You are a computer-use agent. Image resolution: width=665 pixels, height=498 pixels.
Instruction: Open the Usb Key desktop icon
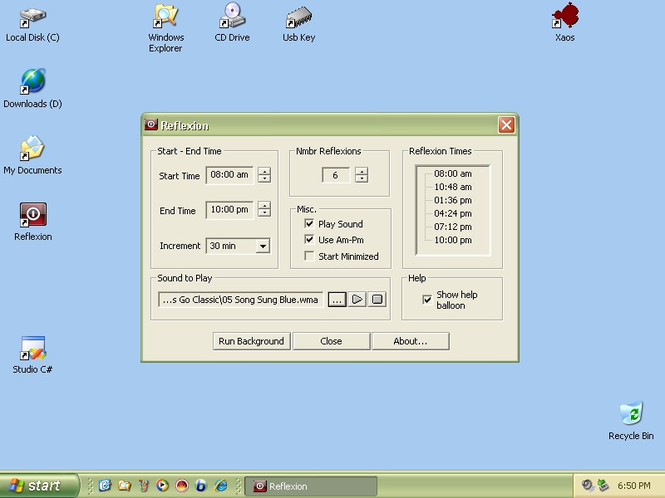point(299,23)
